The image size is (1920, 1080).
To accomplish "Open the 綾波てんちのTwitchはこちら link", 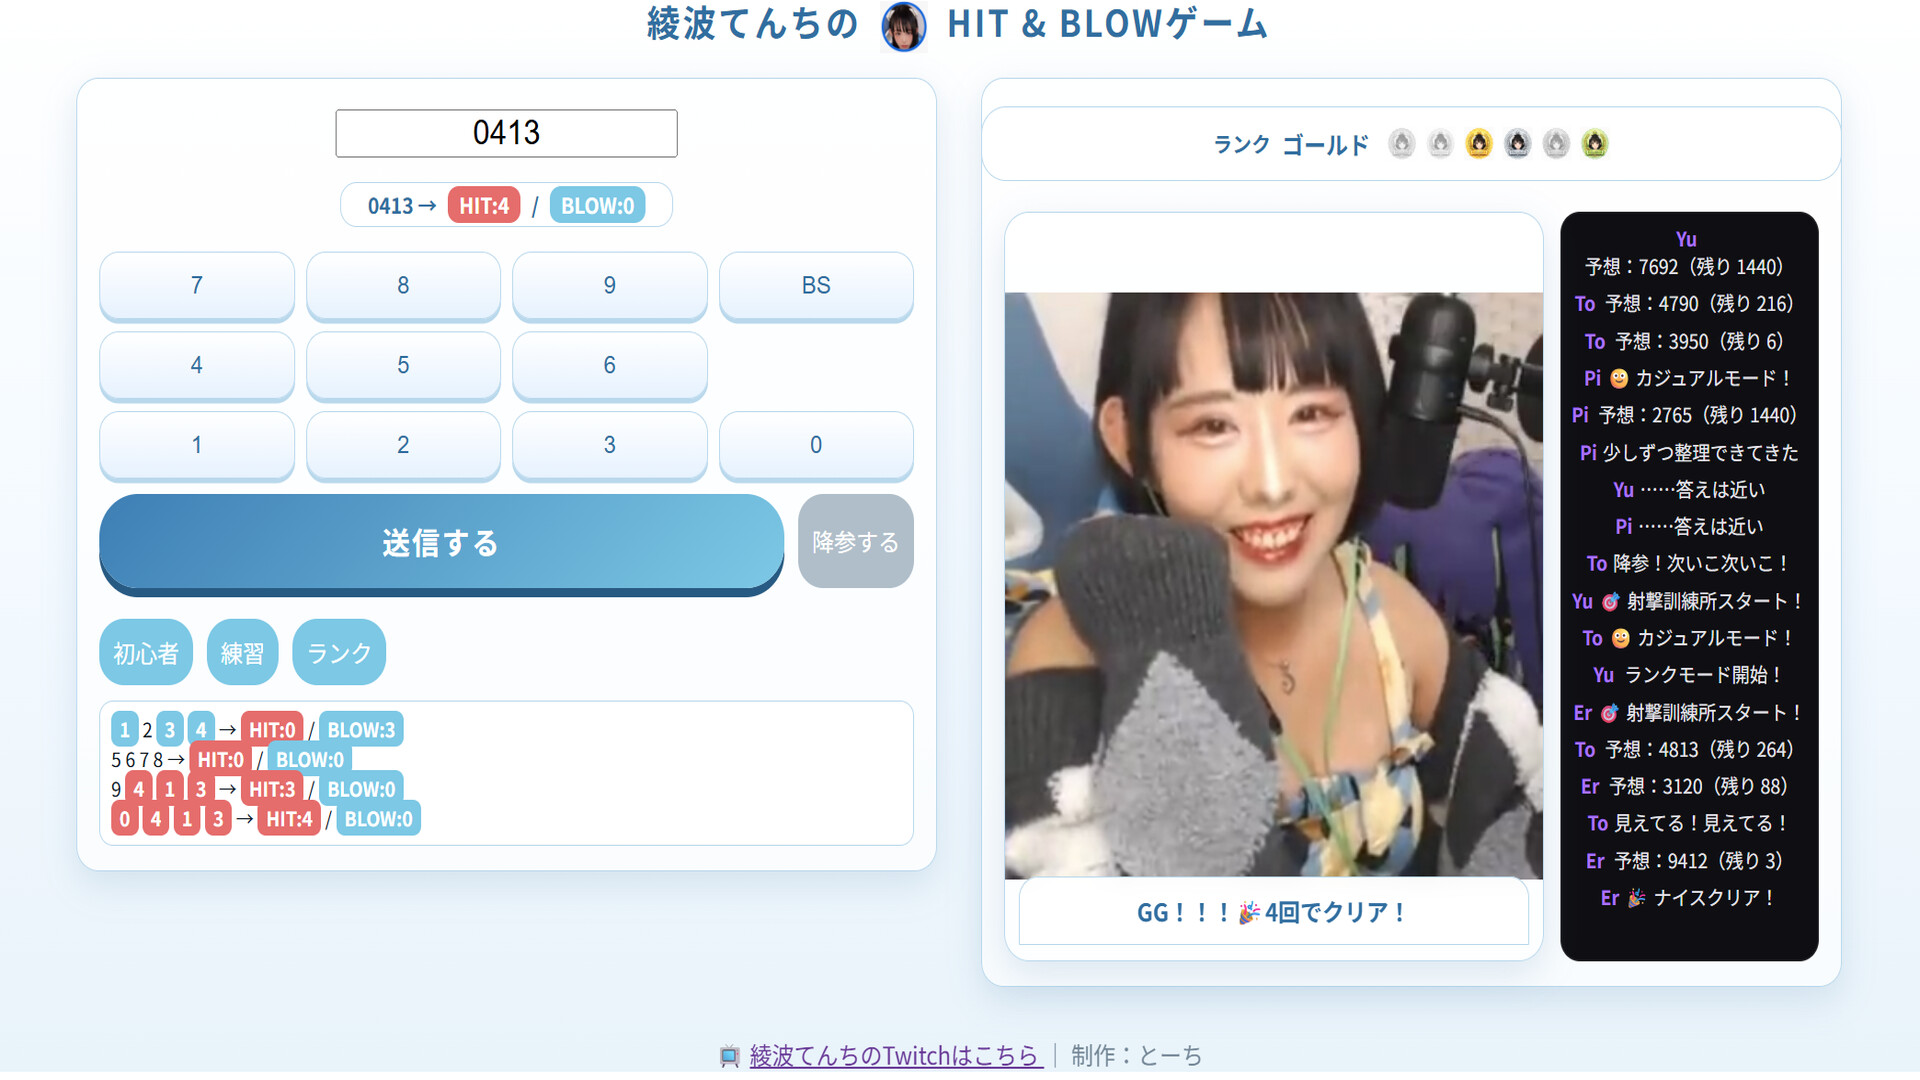I will (894, 1055).
